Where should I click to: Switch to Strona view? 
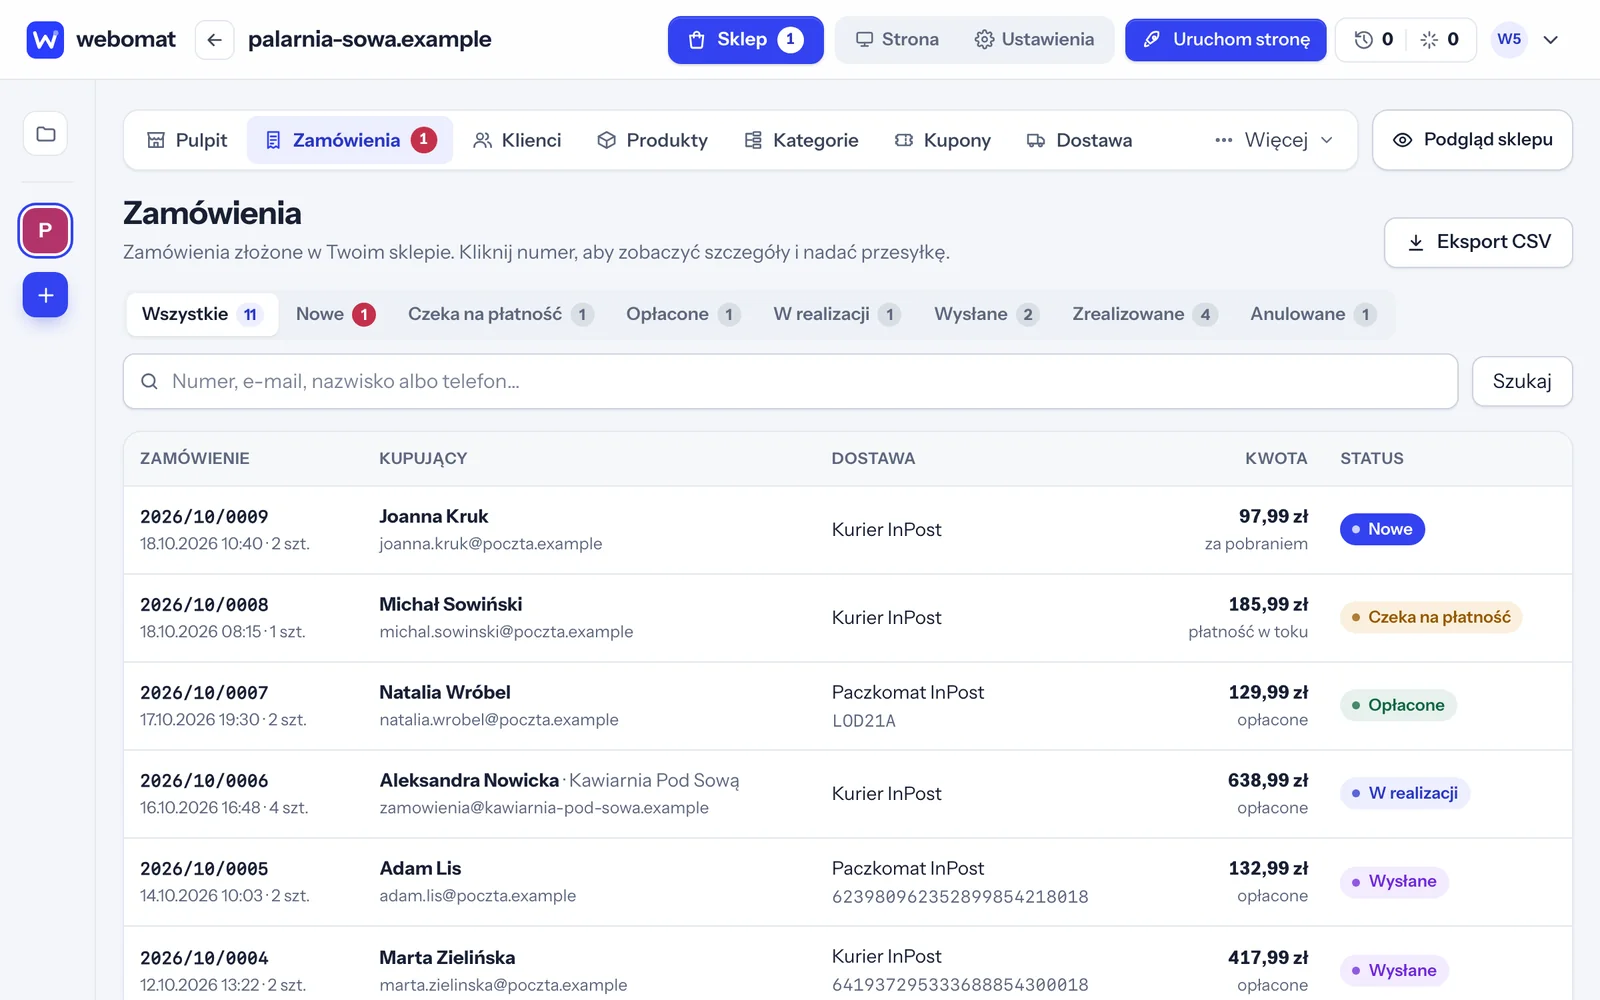tap(897, 40)
